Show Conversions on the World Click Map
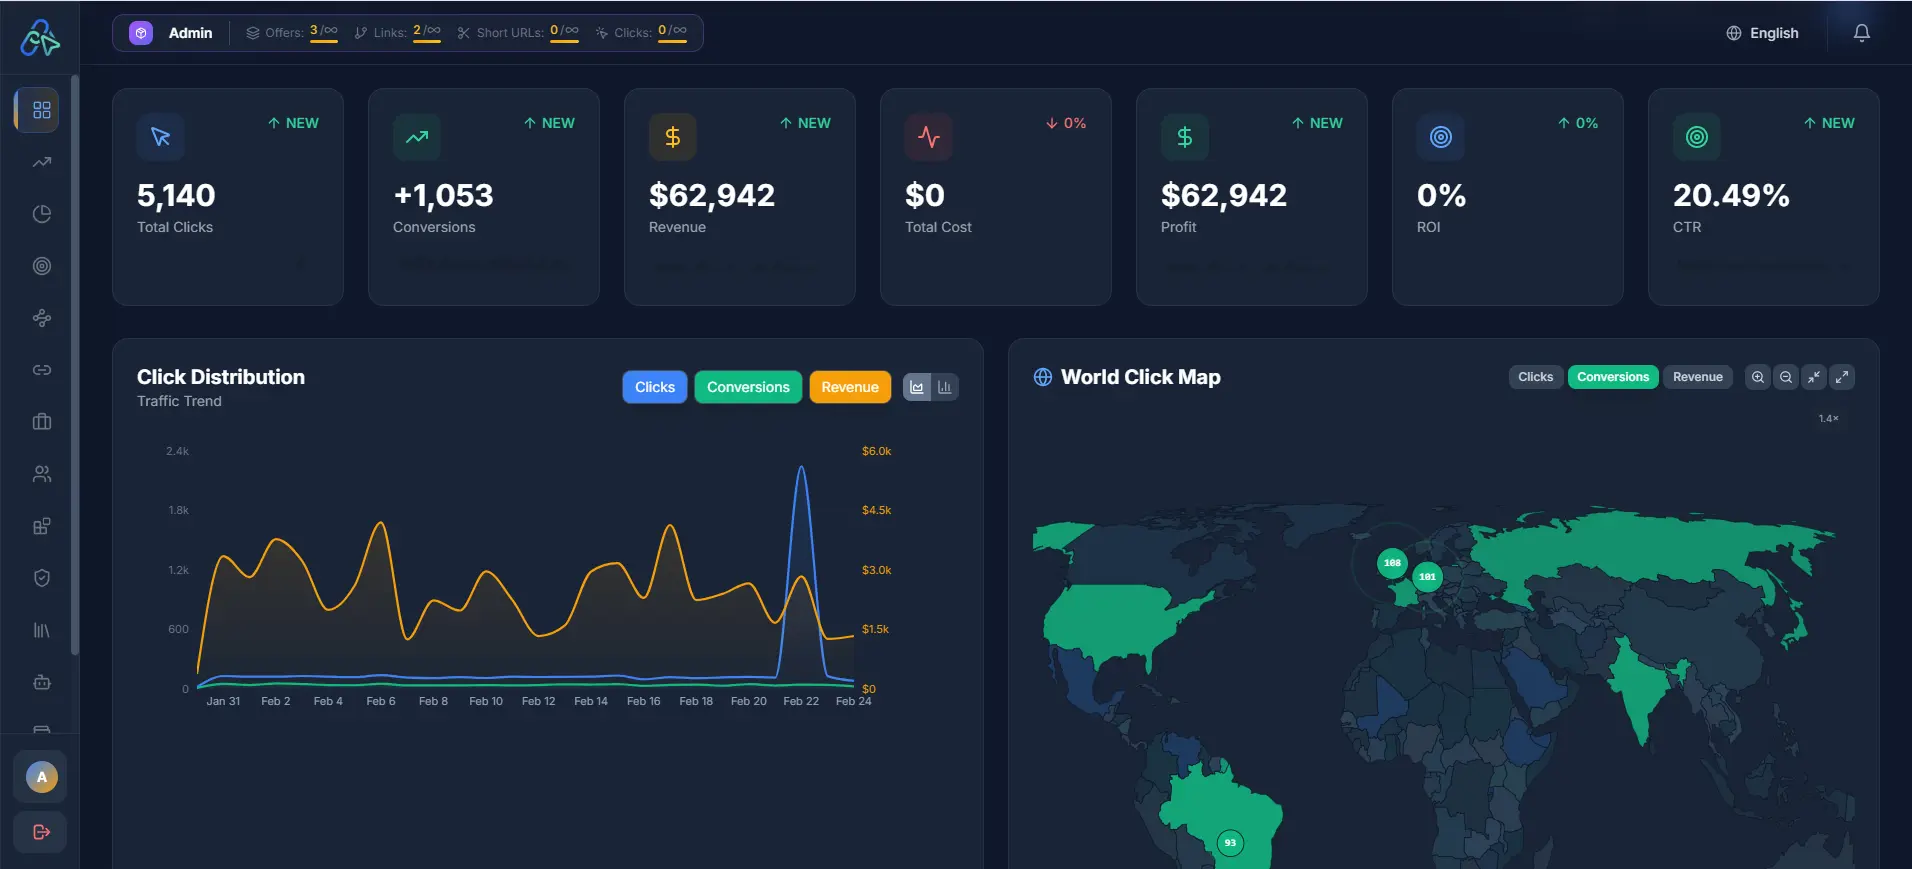The width and height of the screenshot is (1912, 869). click(x=1613, y=377)
